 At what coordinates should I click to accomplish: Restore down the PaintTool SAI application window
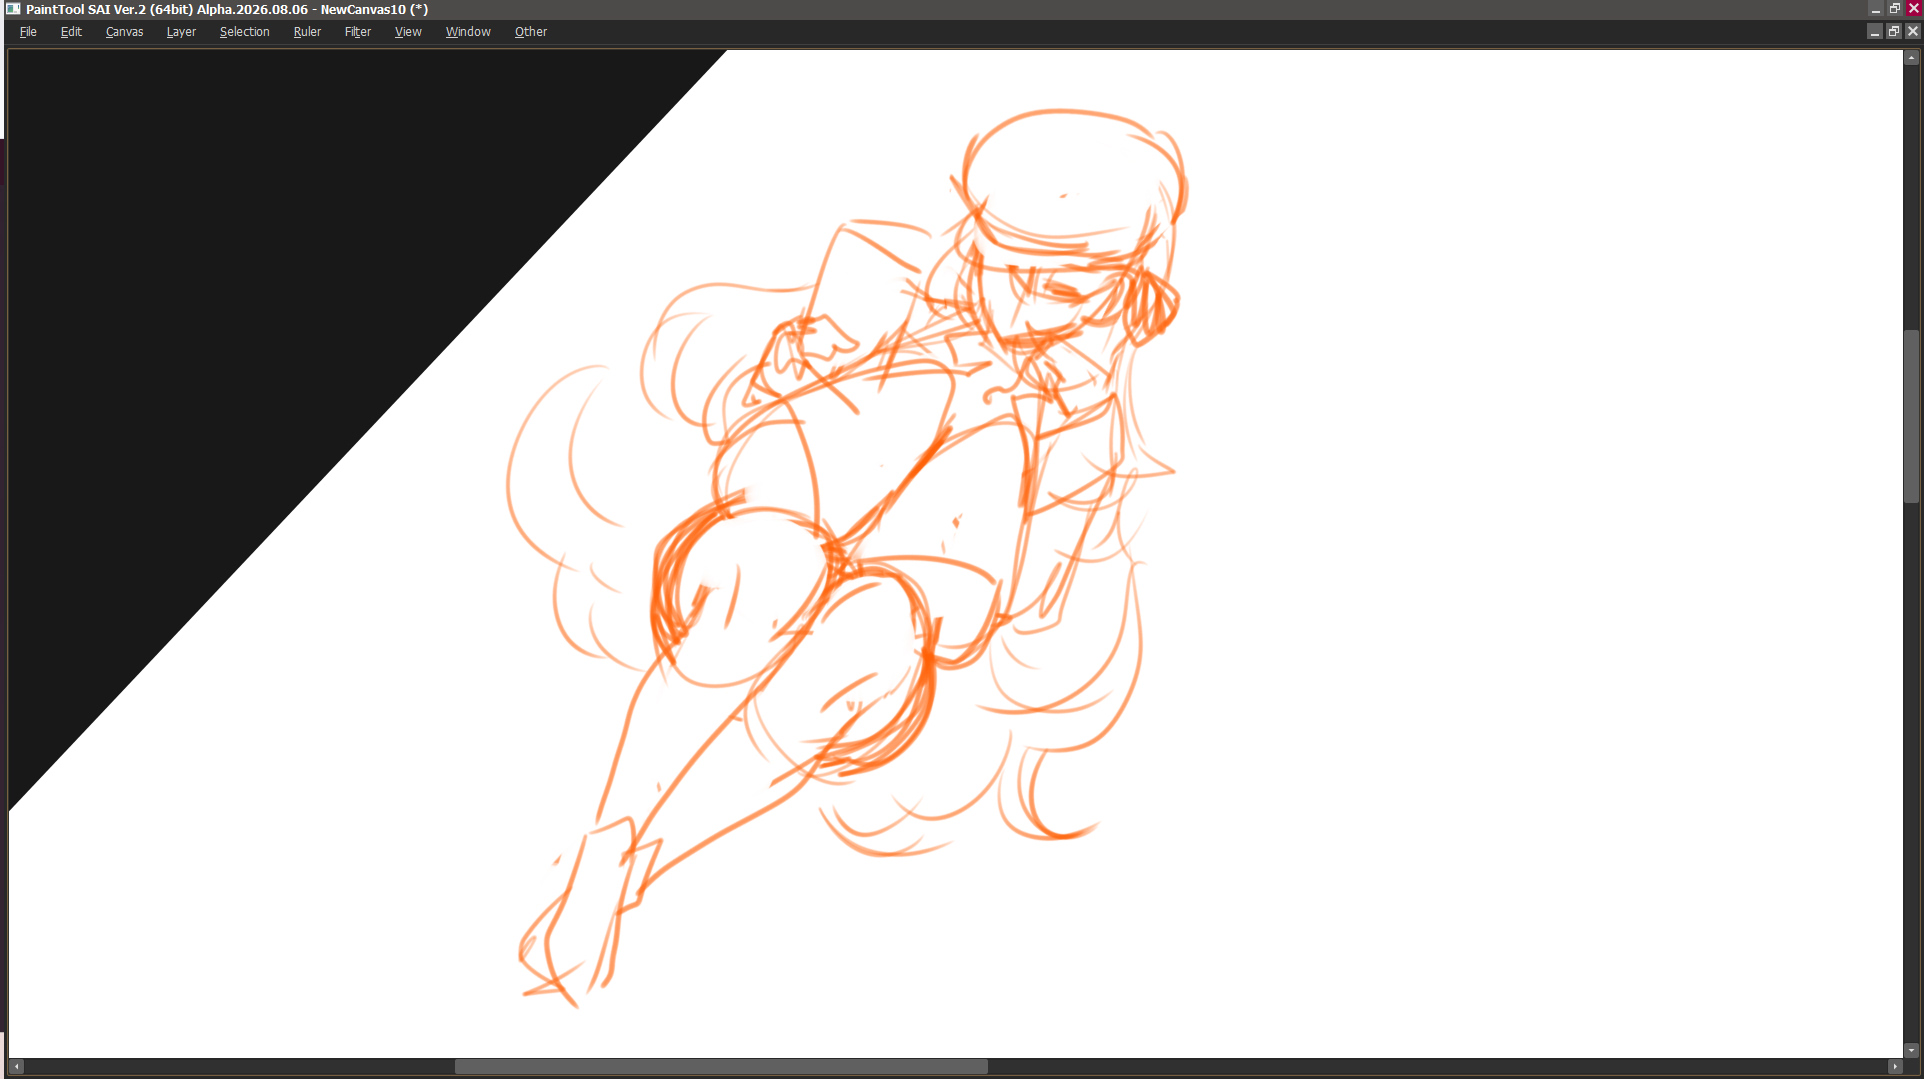point(1895,9)
